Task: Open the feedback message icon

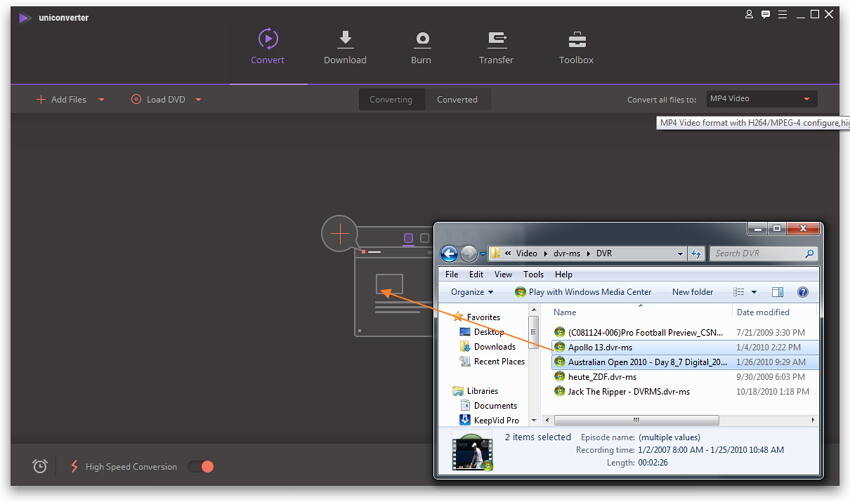Action: tap(765, 15)
